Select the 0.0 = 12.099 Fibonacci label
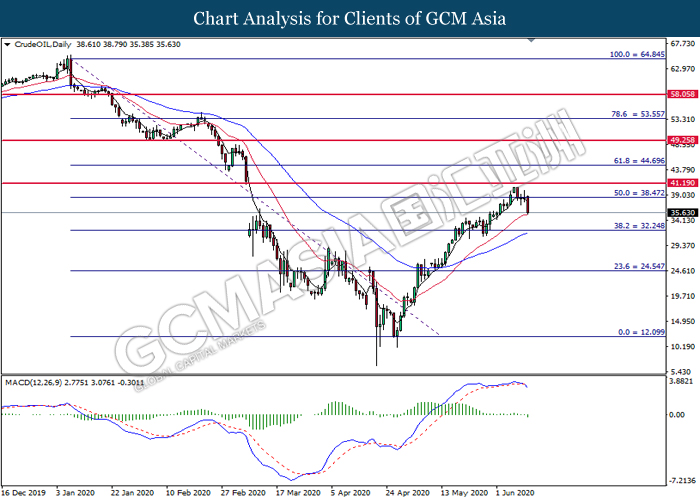Image resolution: width=700 pixels, height=500 pixels. 642,332
